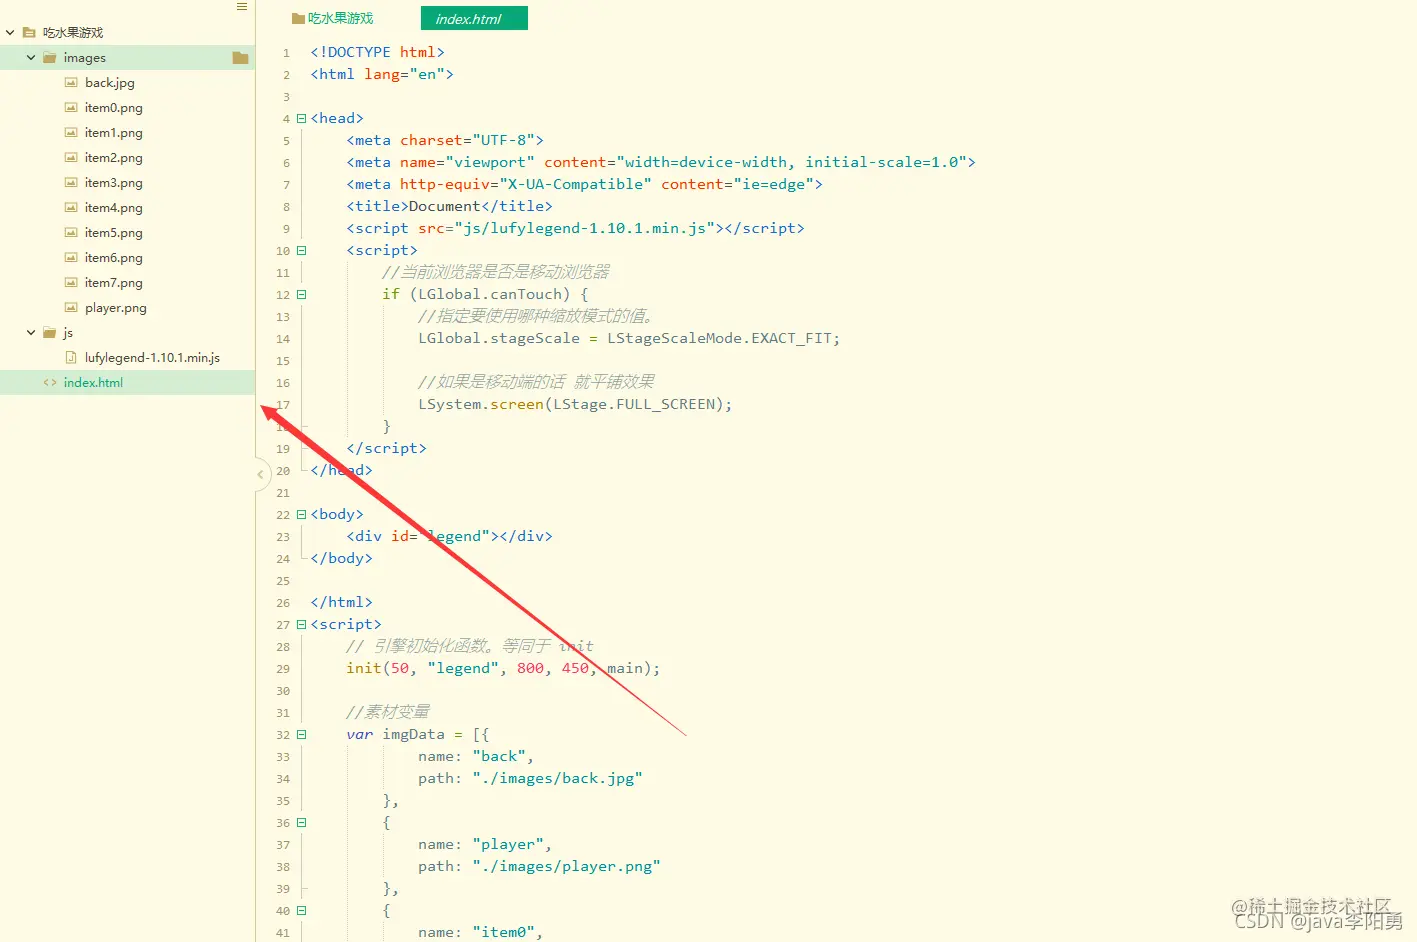Image resolution: width=1417 pixels, height=942 pixels.
Task: Switch to the index.html editor tab
Action: point(474,19)
